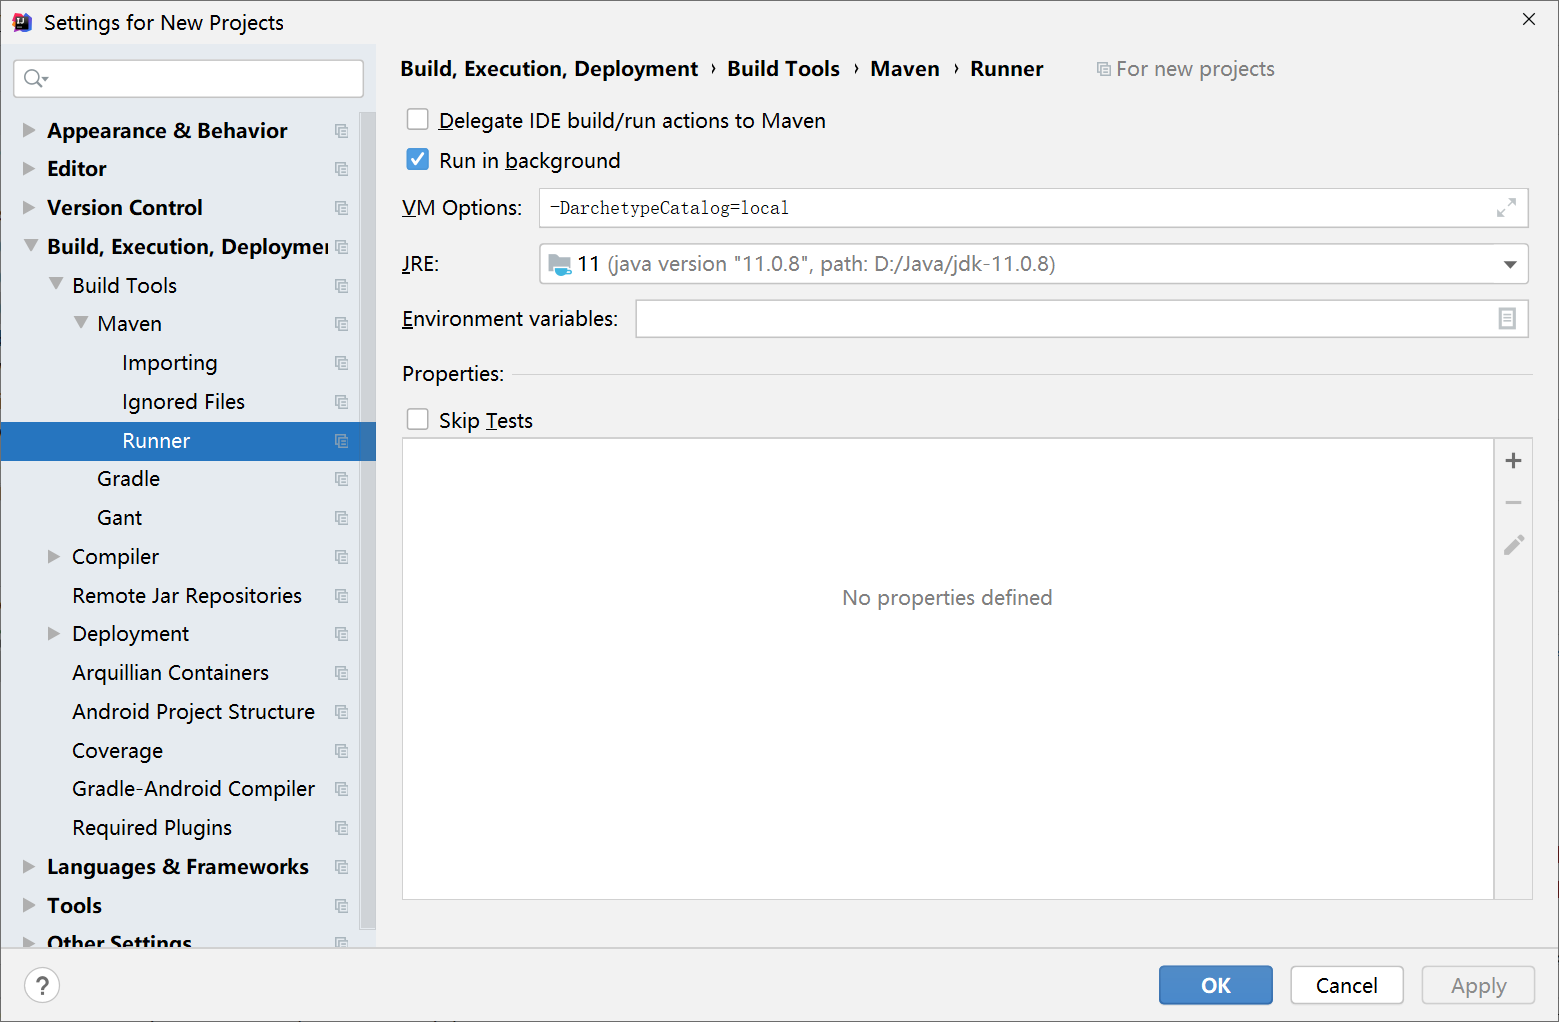This screenshot has width=1559, height=1022.
Task: Click the settings search box
Action: (x=188, y=78)
